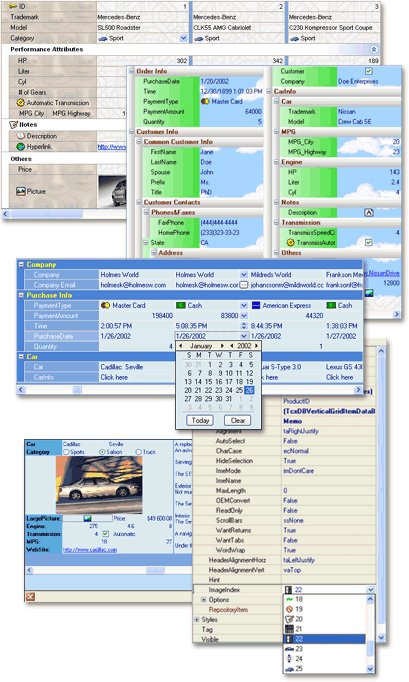This screenshot has height=682, width=409.
Task: Click the image icon in the LargePicture row
Action: [87, 518]
